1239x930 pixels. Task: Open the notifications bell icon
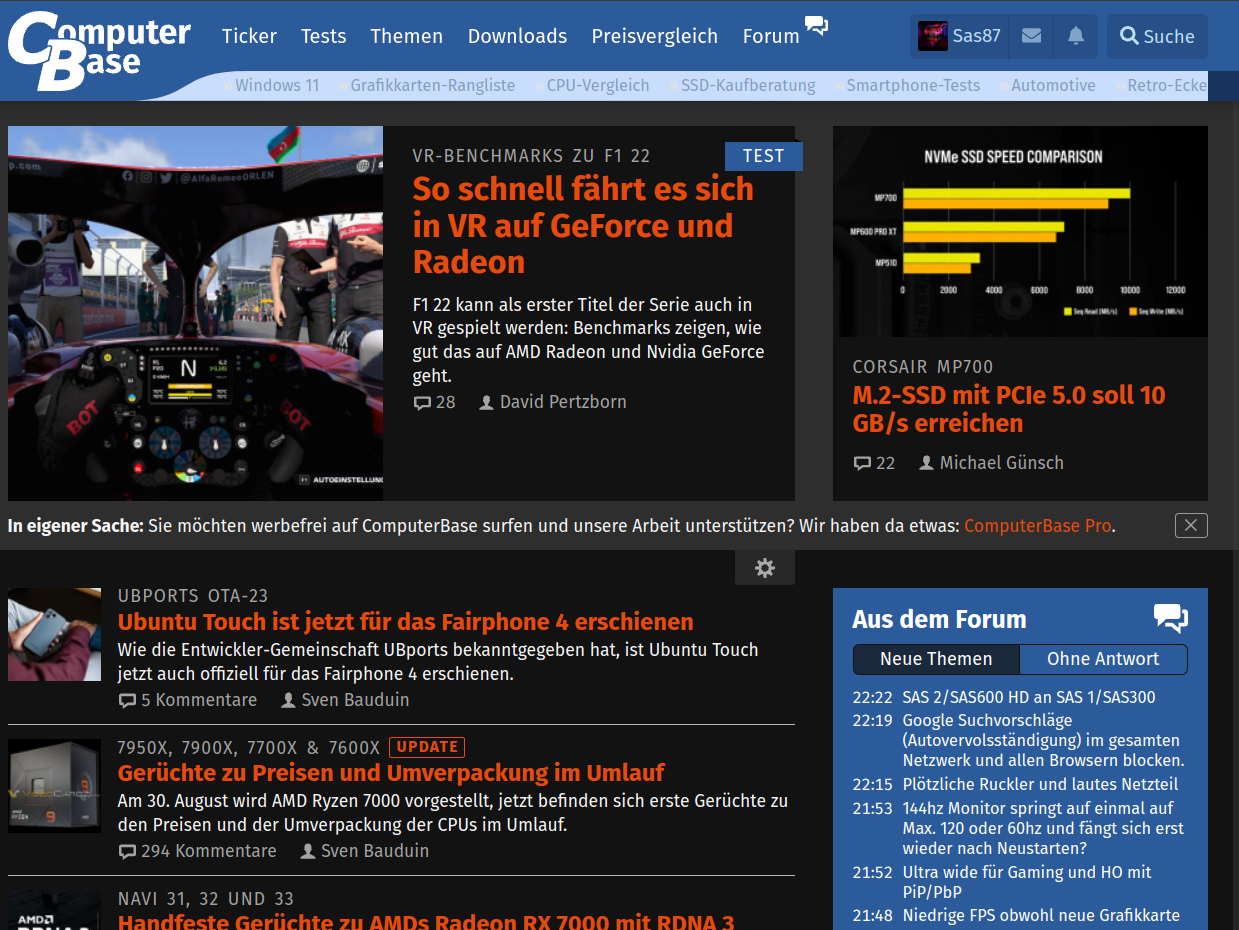pos(1076,36)
